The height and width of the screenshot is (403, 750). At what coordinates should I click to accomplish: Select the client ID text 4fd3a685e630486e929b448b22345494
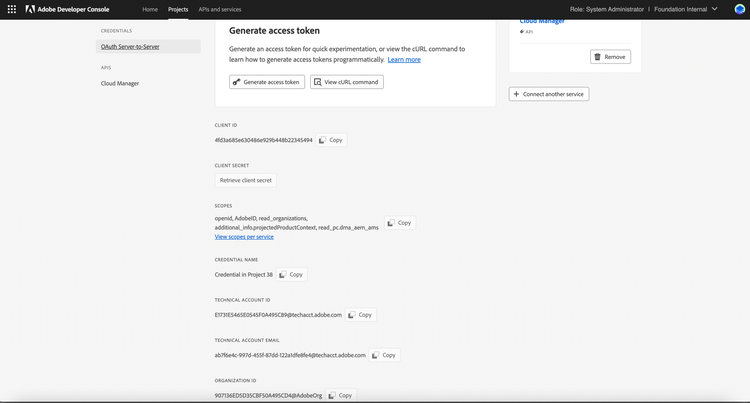pos(264,140)
